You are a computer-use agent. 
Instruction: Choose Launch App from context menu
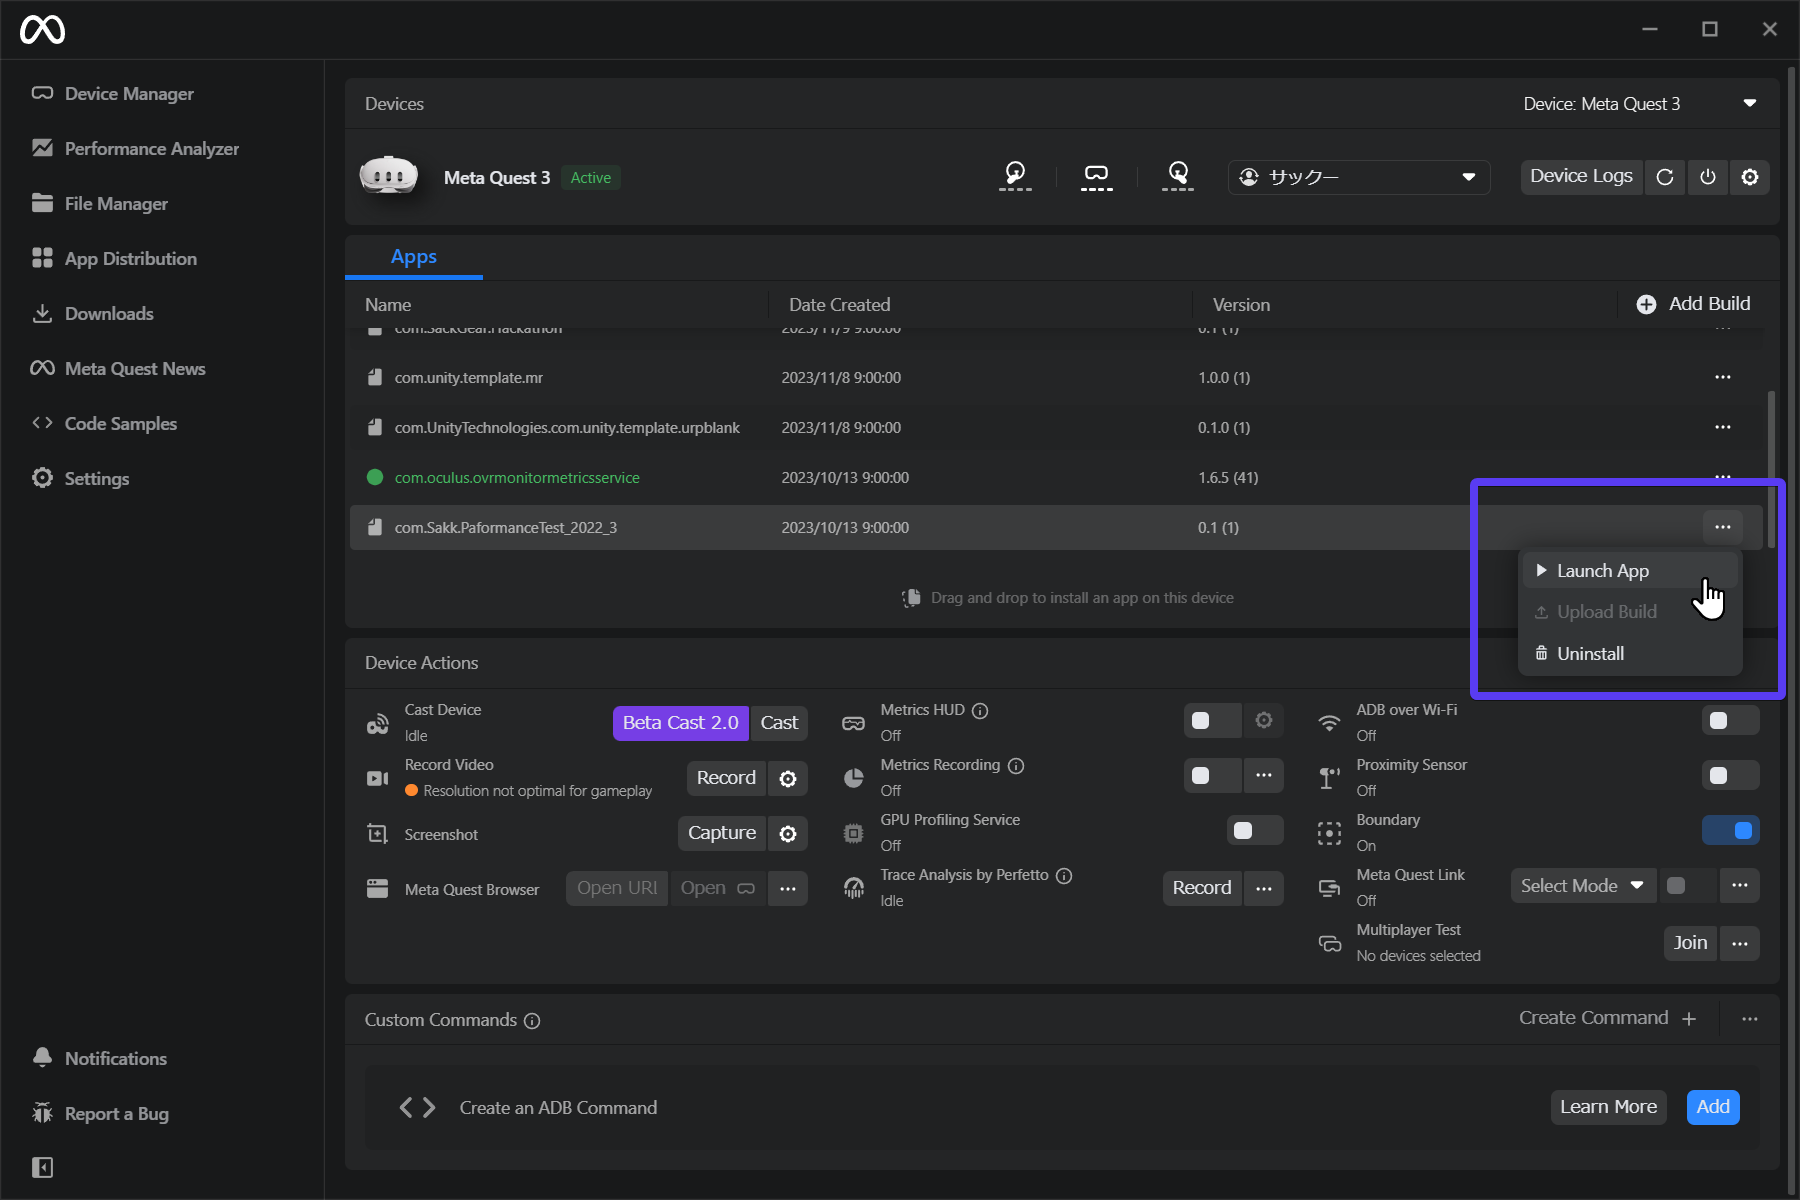click(1602, 571)
